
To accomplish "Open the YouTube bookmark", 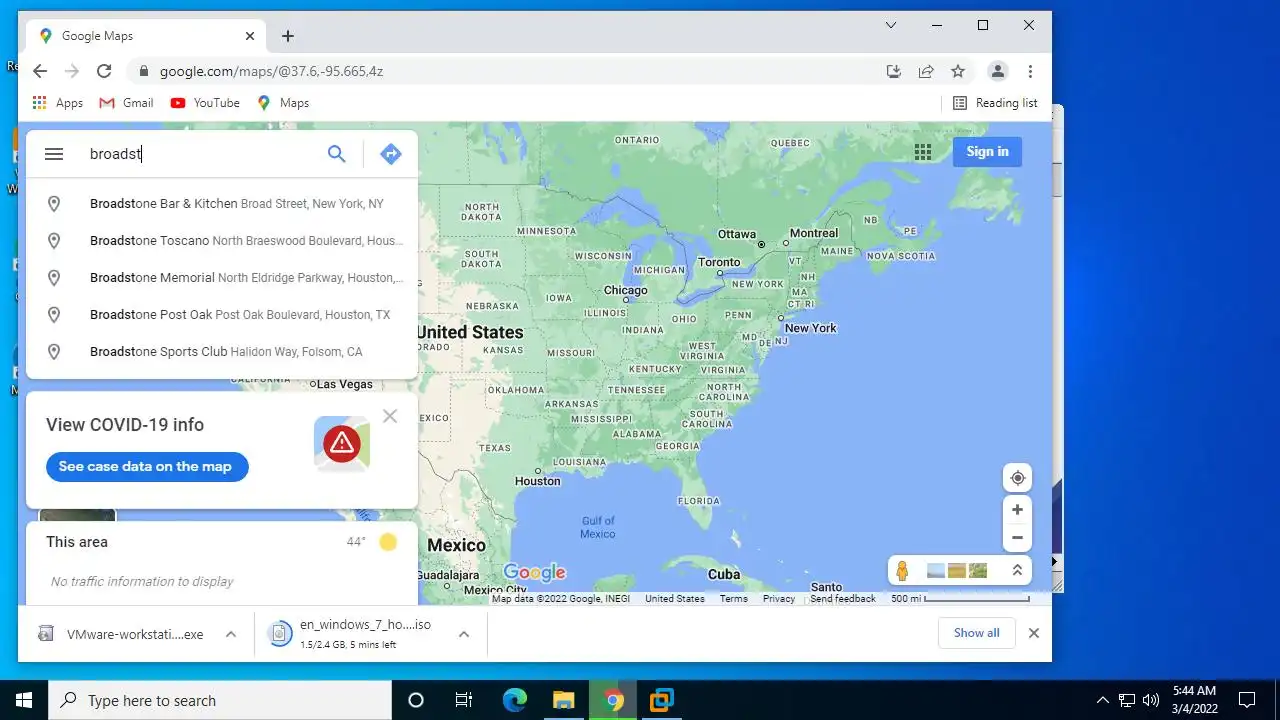I will (x=205, y=103).
